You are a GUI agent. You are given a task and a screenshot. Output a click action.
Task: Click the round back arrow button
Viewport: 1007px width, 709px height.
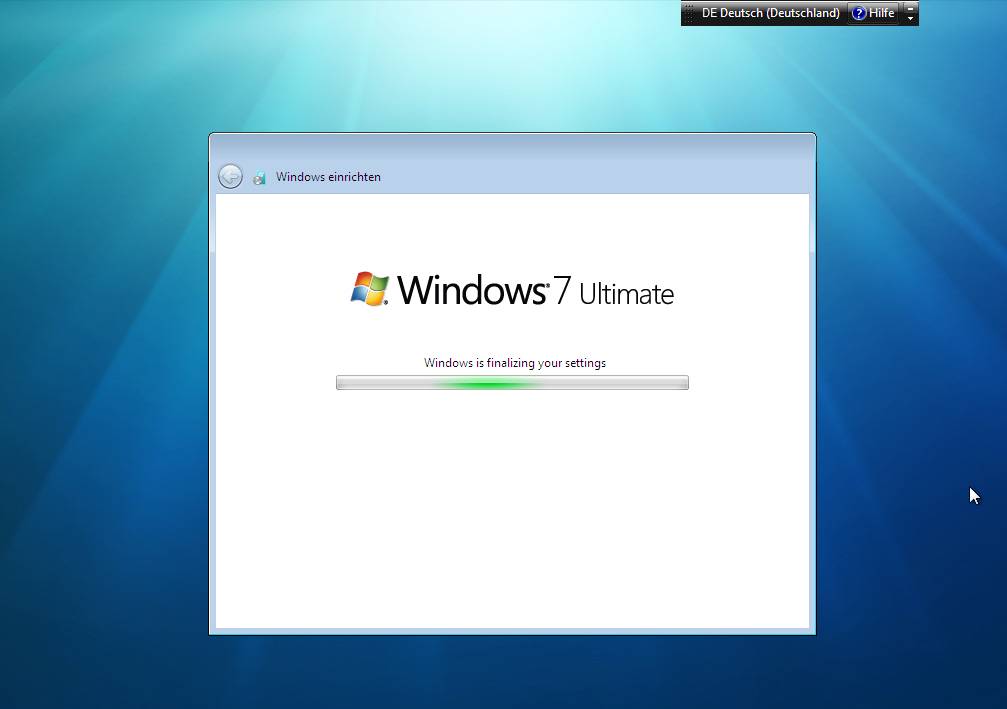pos(230,177)
